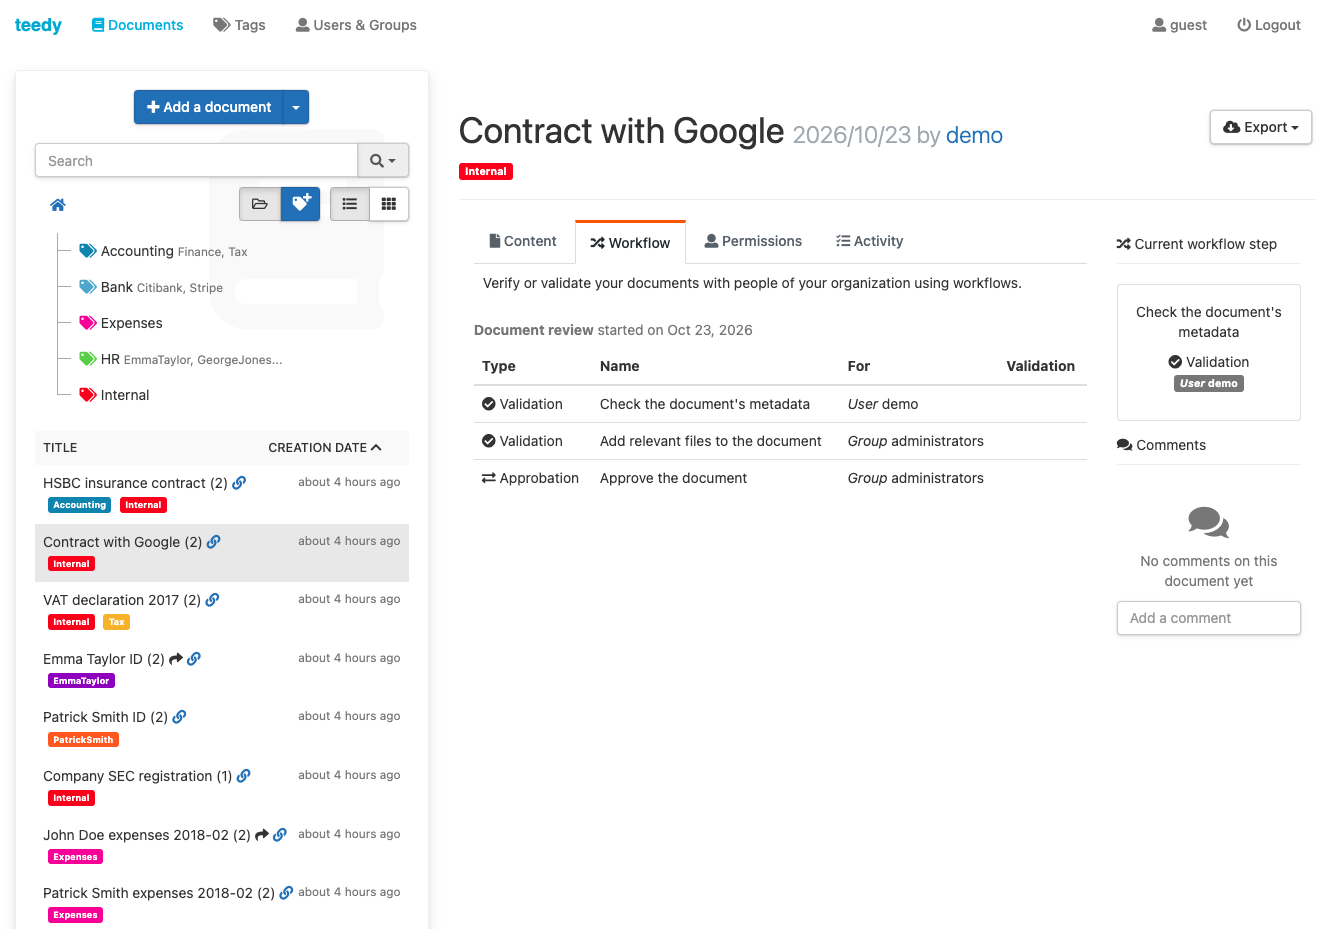Click share arrow icon on Emma Taylor ID
Screen dimensions: 1331x929
click(176, 659)
